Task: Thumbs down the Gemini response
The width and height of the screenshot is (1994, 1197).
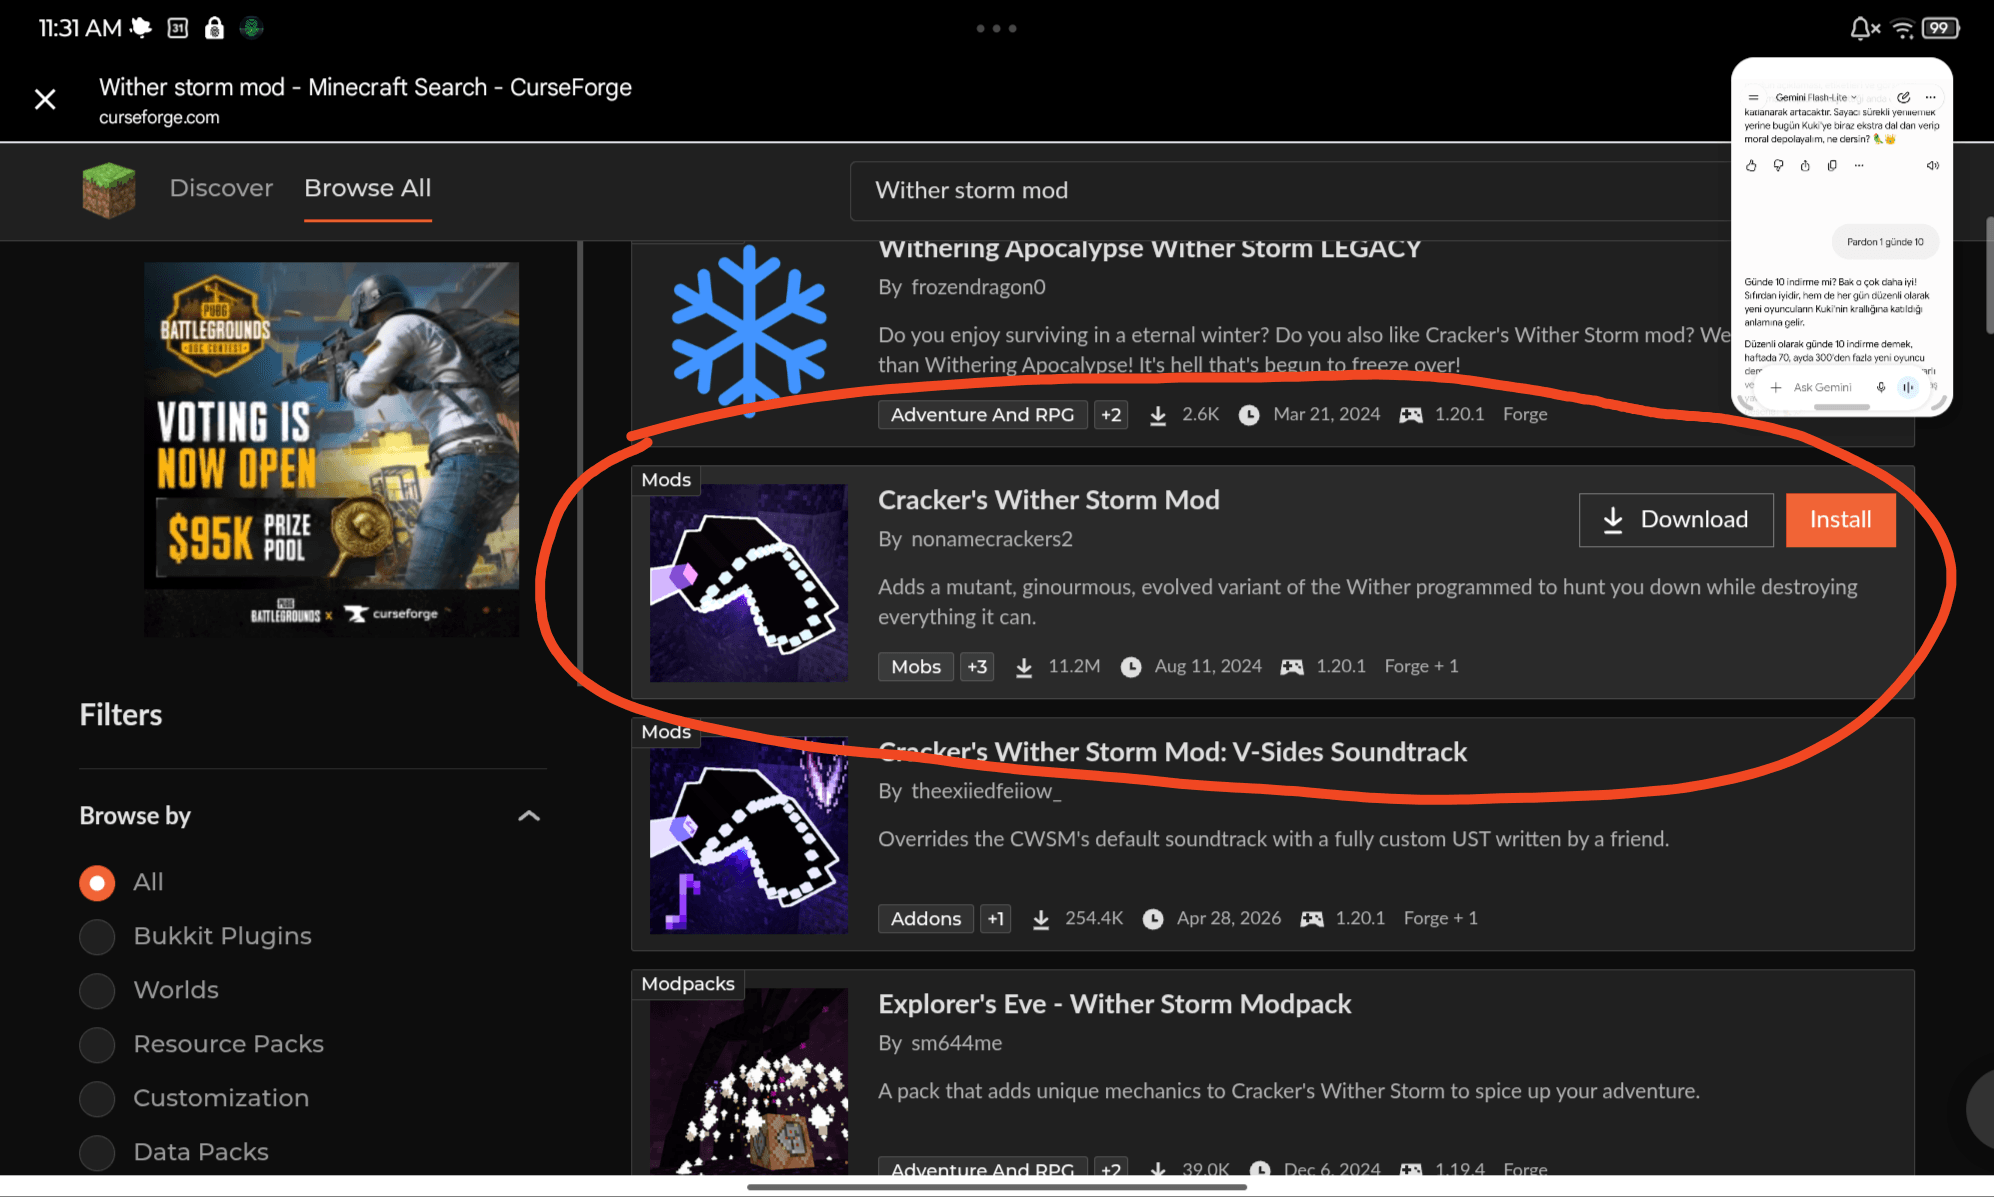Action: point(1778,166)
